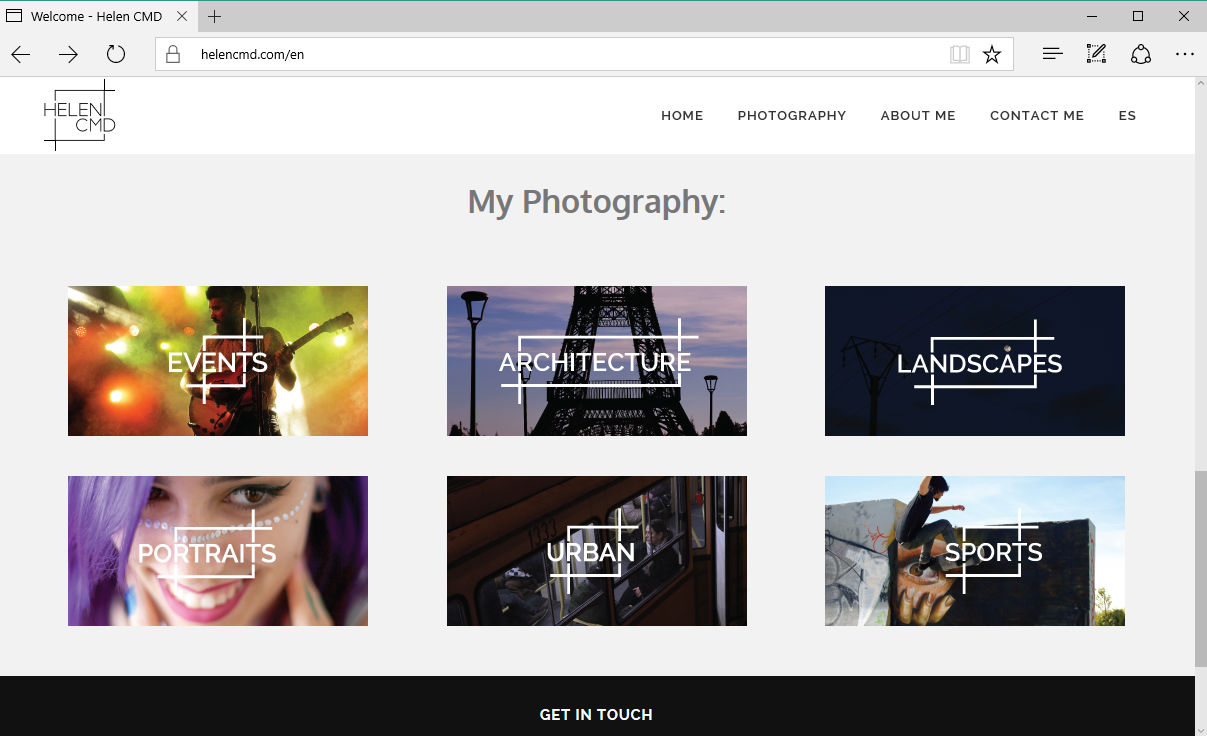Open the Make a Web Note pen icon
Screen dimensions: 1207x736
1096,54
